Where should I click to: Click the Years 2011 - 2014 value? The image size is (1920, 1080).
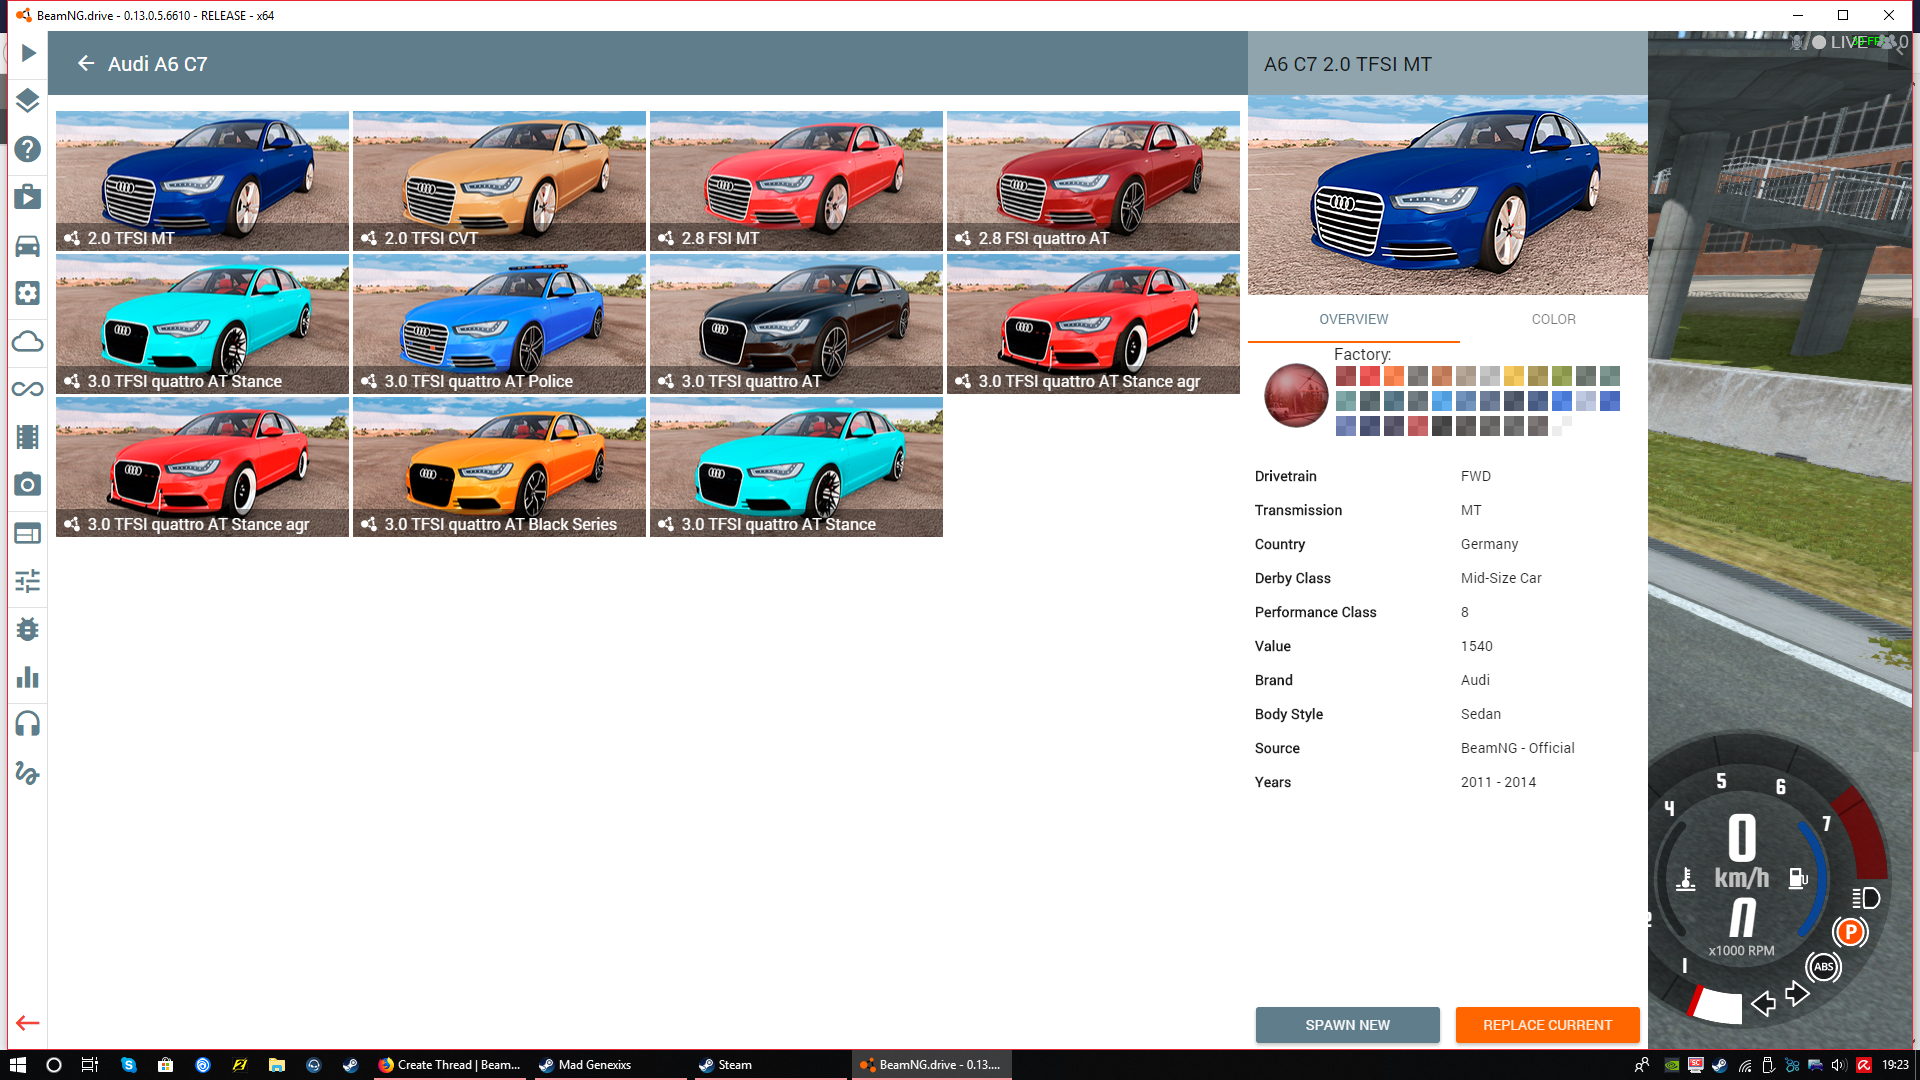pos(1498,782)
